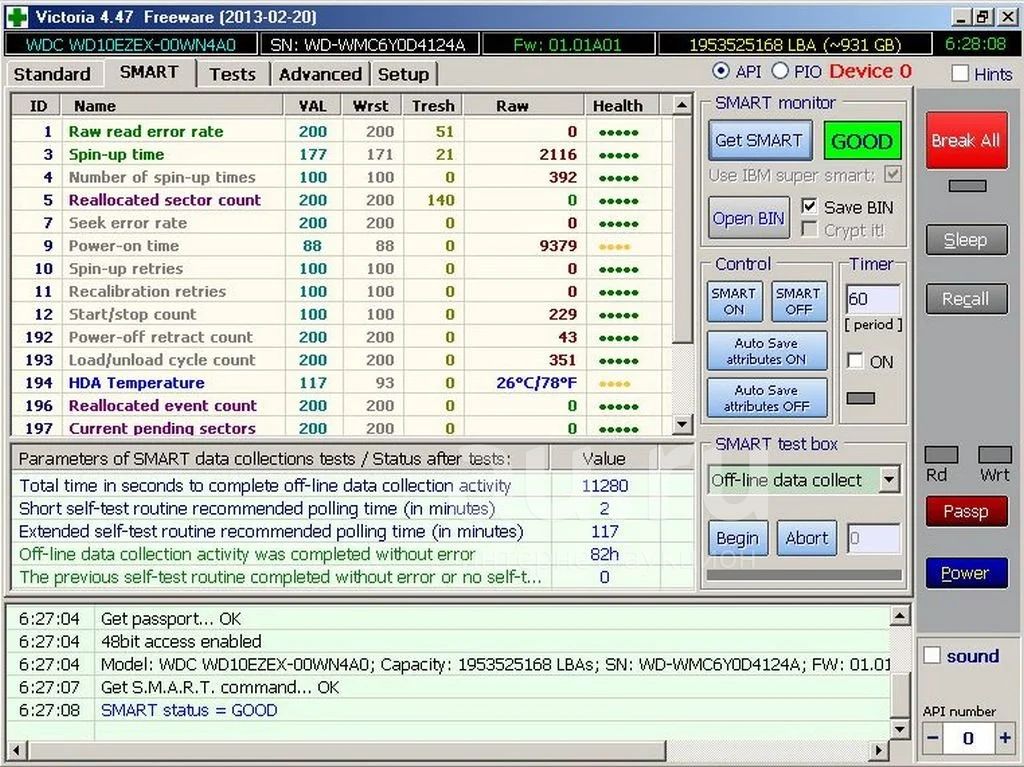Click the log horizontal scroll right arrow
The width and height of the screenshot is (1024, 767).
879,750
